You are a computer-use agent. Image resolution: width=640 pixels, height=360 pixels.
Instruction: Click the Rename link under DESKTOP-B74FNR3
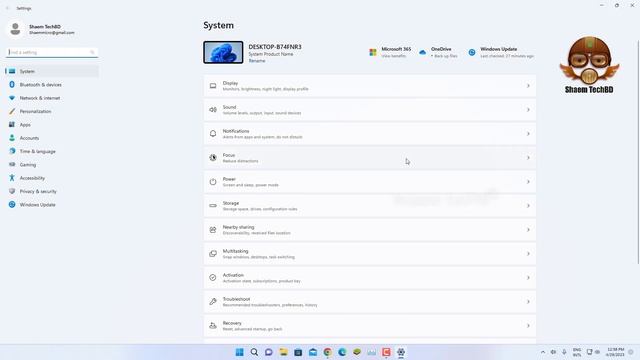pos(257,61)
